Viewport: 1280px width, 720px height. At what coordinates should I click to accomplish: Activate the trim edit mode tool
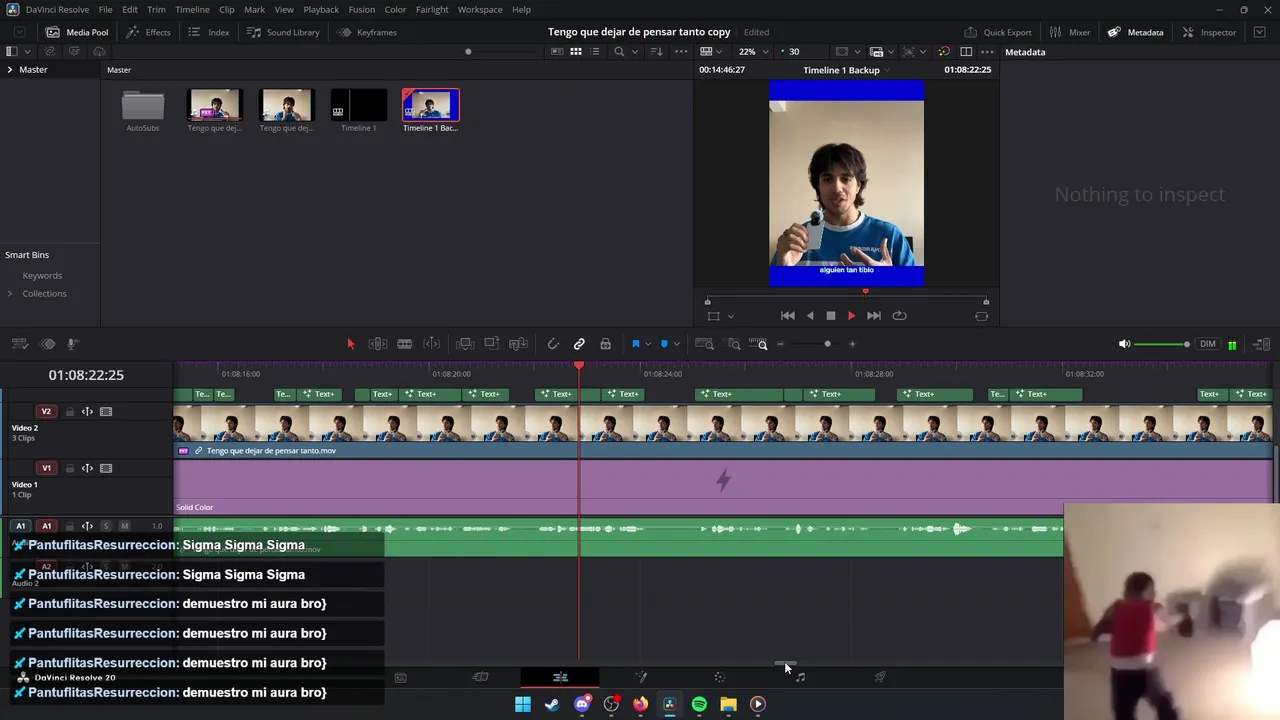click(x=378, y=344)
